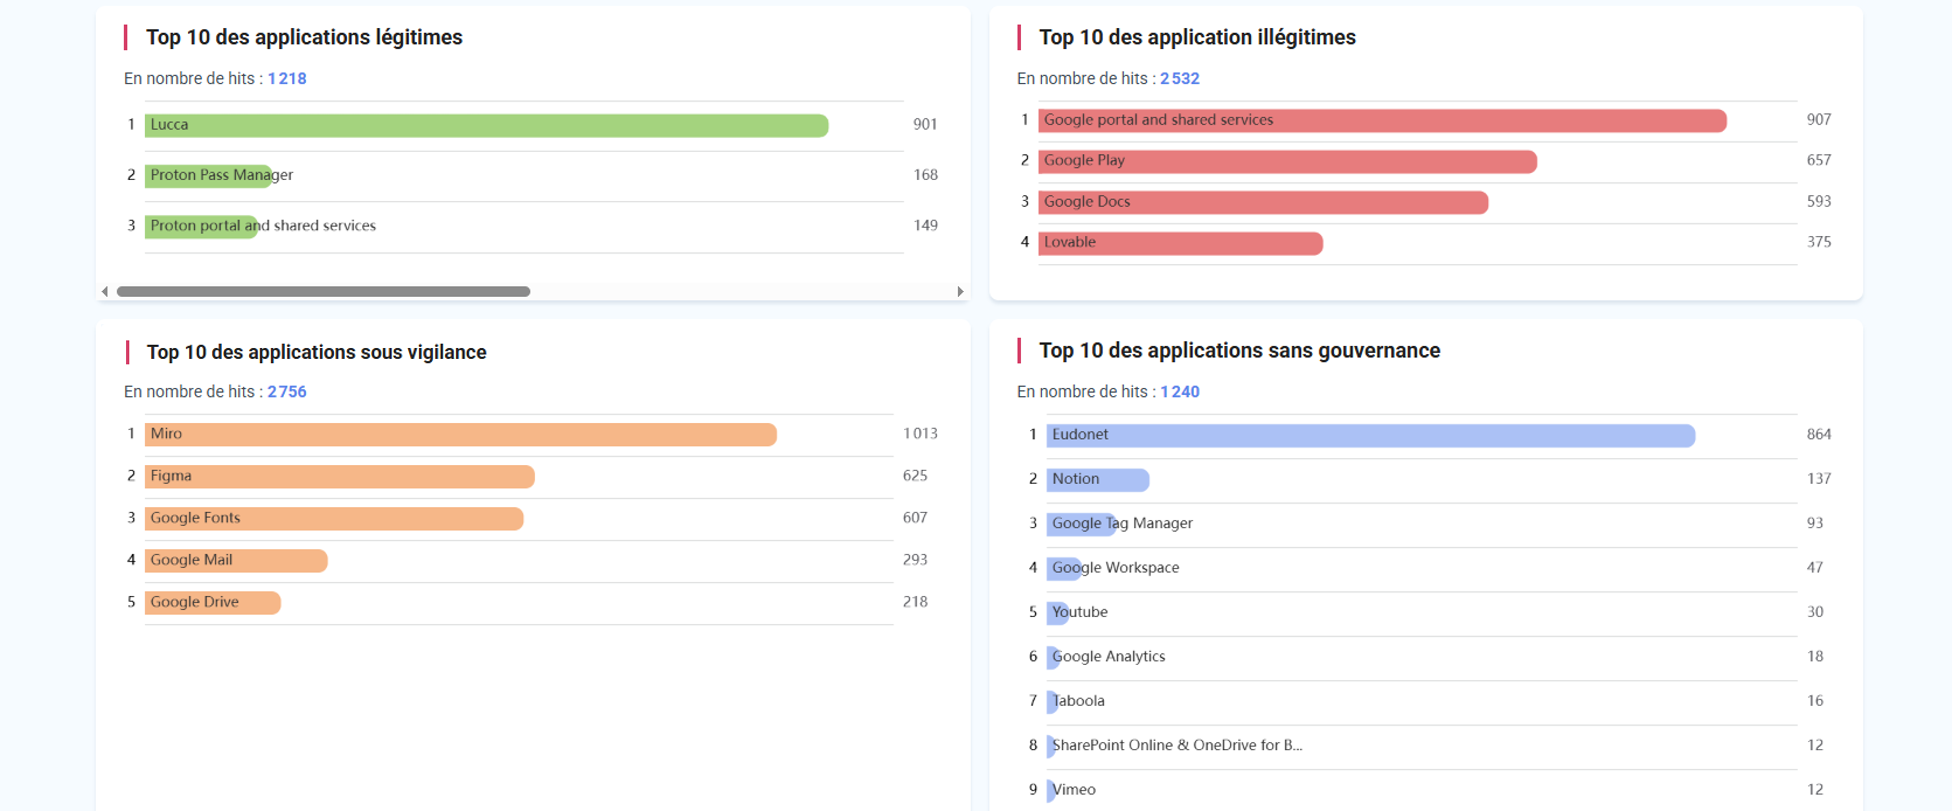The height and width of the screenshot is (811, 1952).
Task: Open the 1 218 hits total link
Action: click(x=287, y=79)
